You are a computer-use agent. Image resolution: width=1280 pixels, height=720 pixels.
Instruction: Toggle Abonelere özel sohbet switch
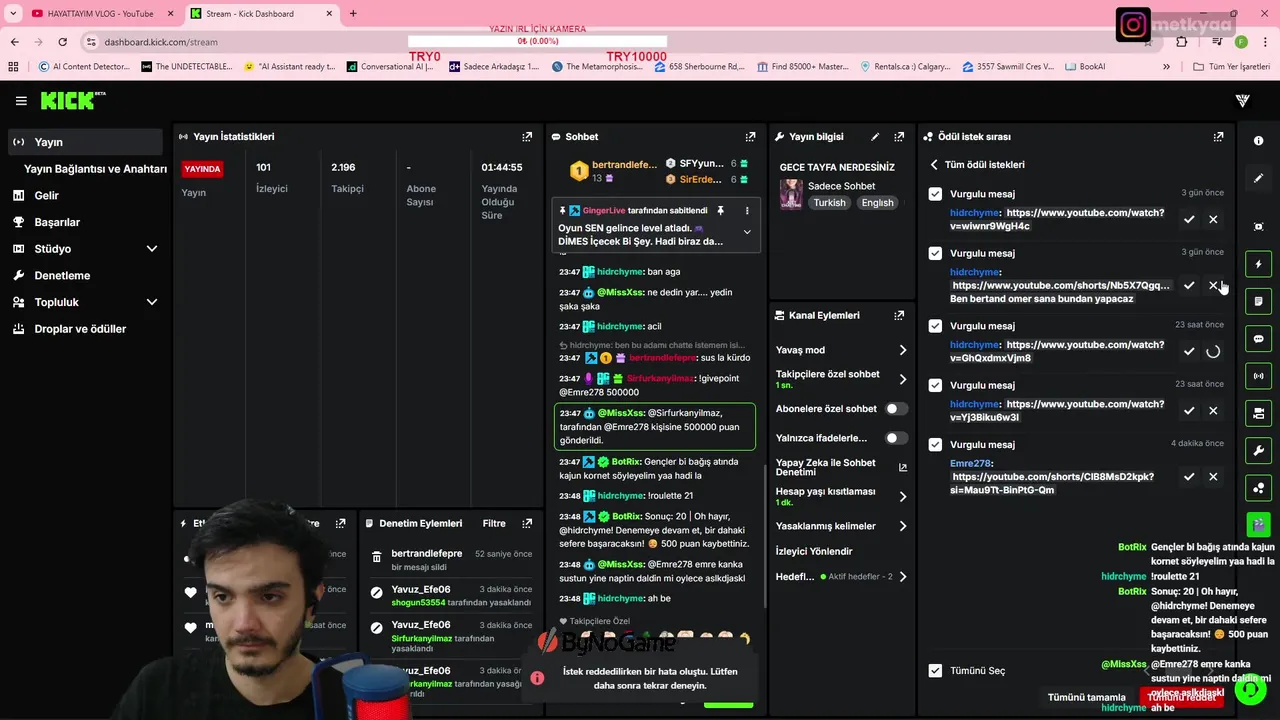[897, 409]
